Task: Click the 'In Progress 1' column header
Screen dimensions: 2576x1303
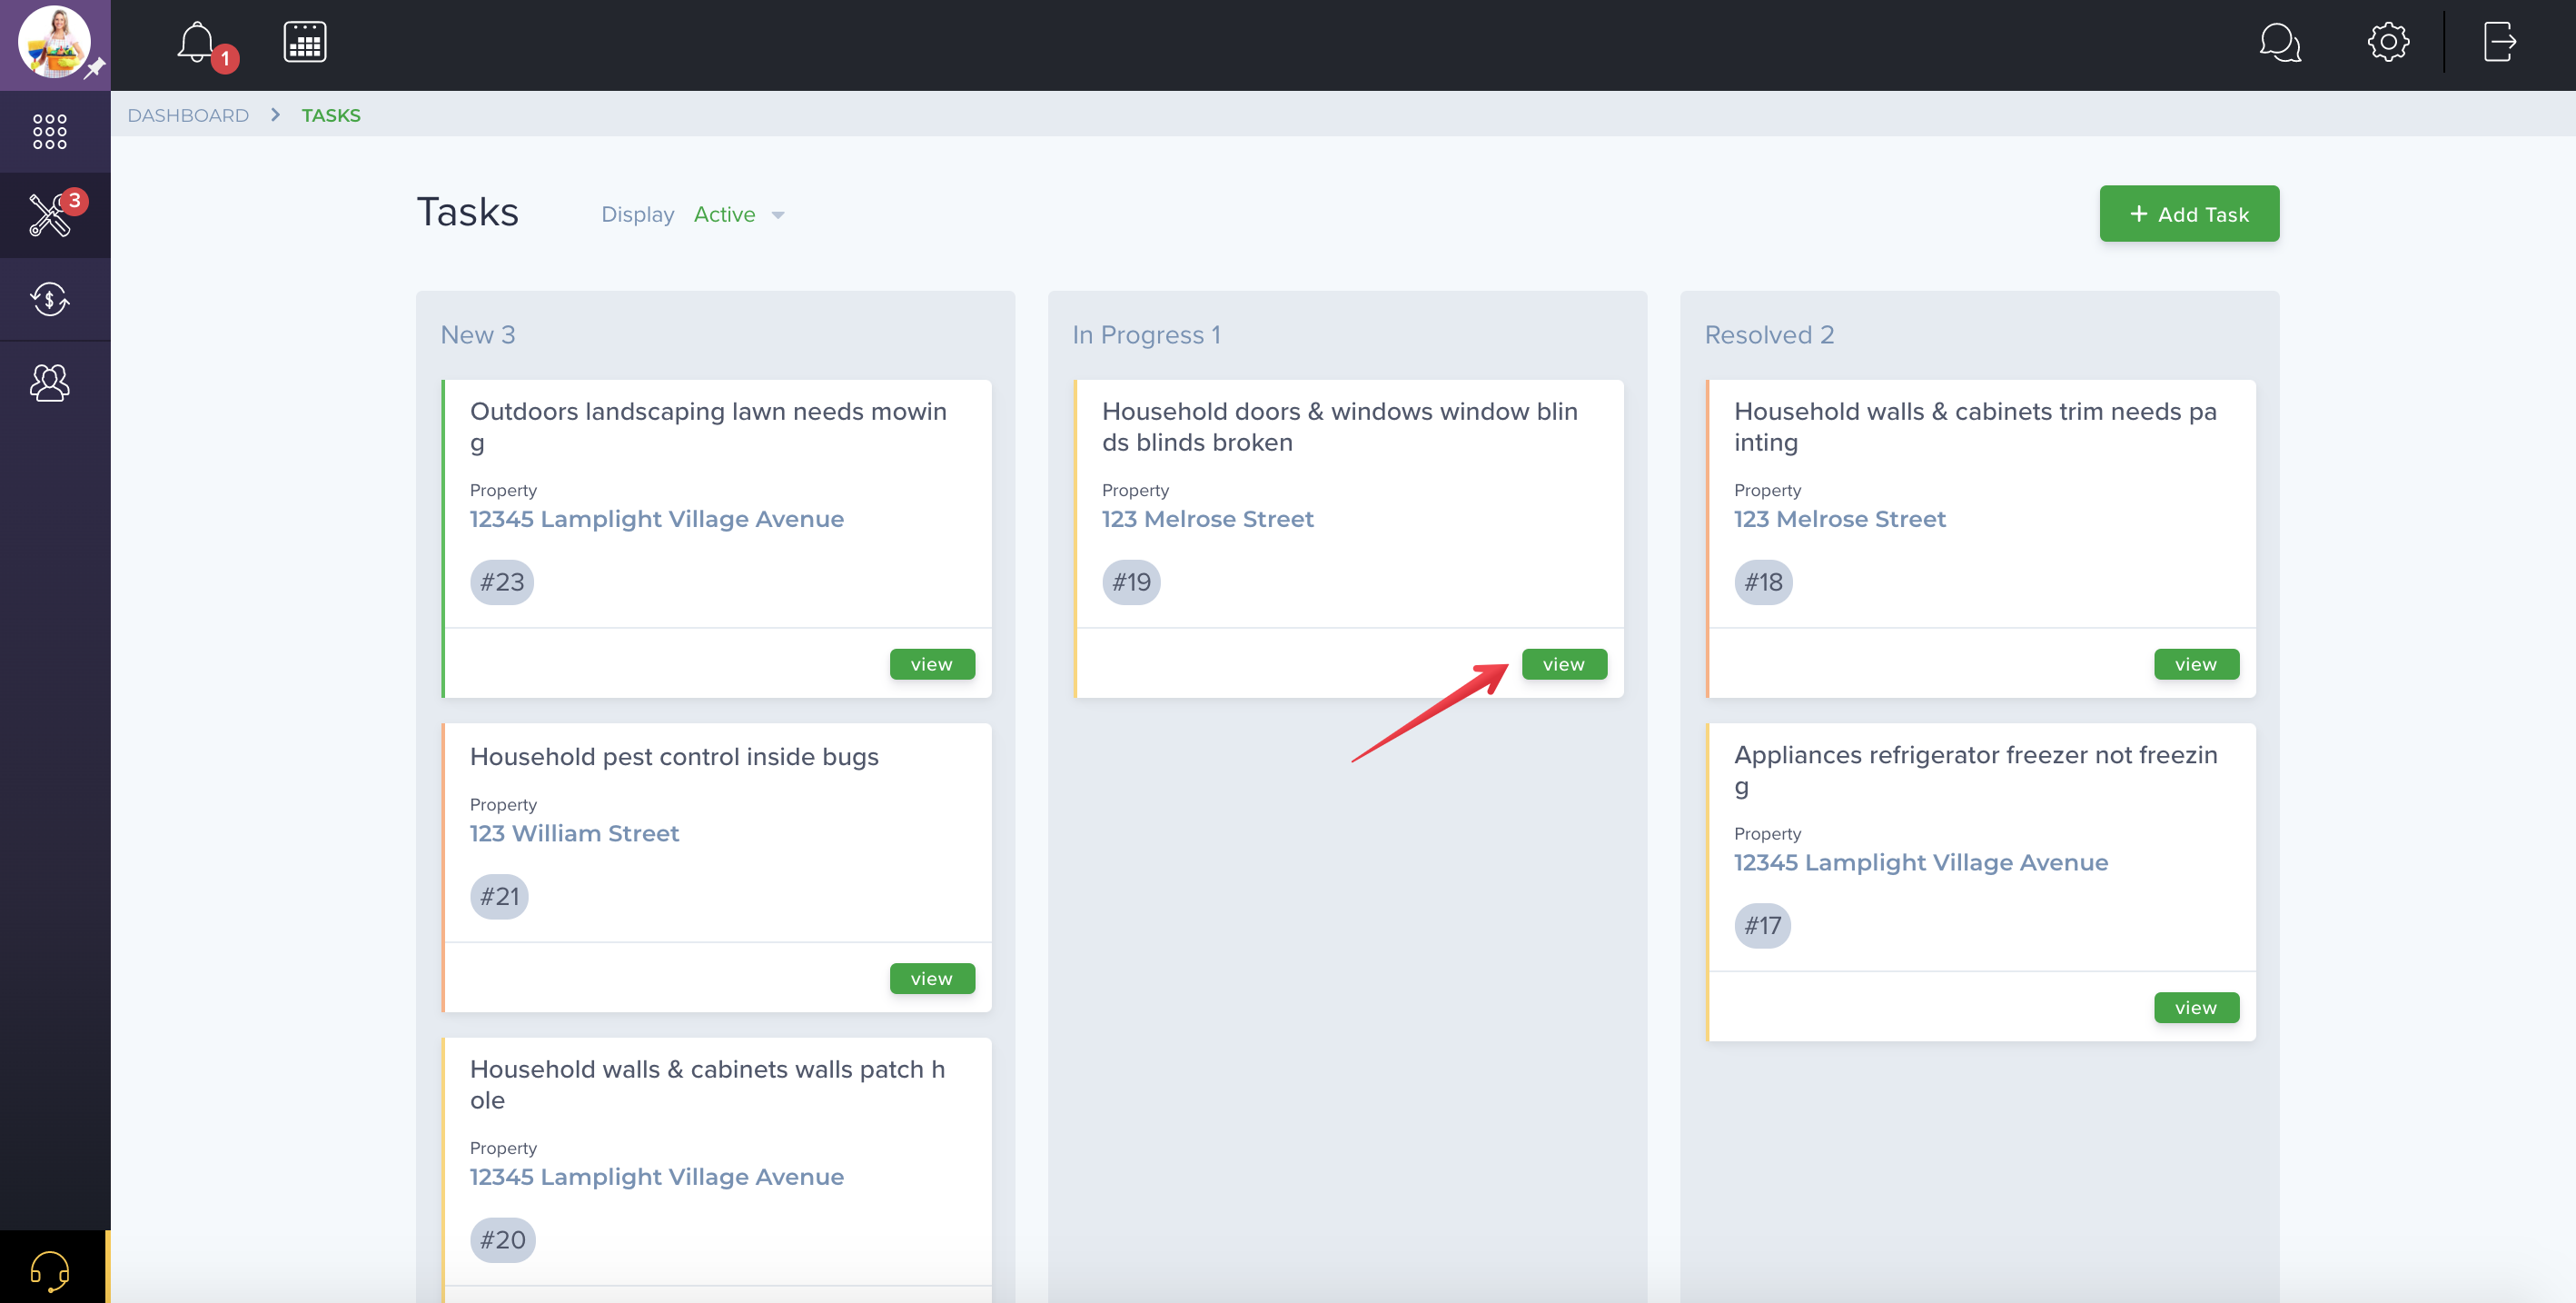Action: (x=1146, y=334)
